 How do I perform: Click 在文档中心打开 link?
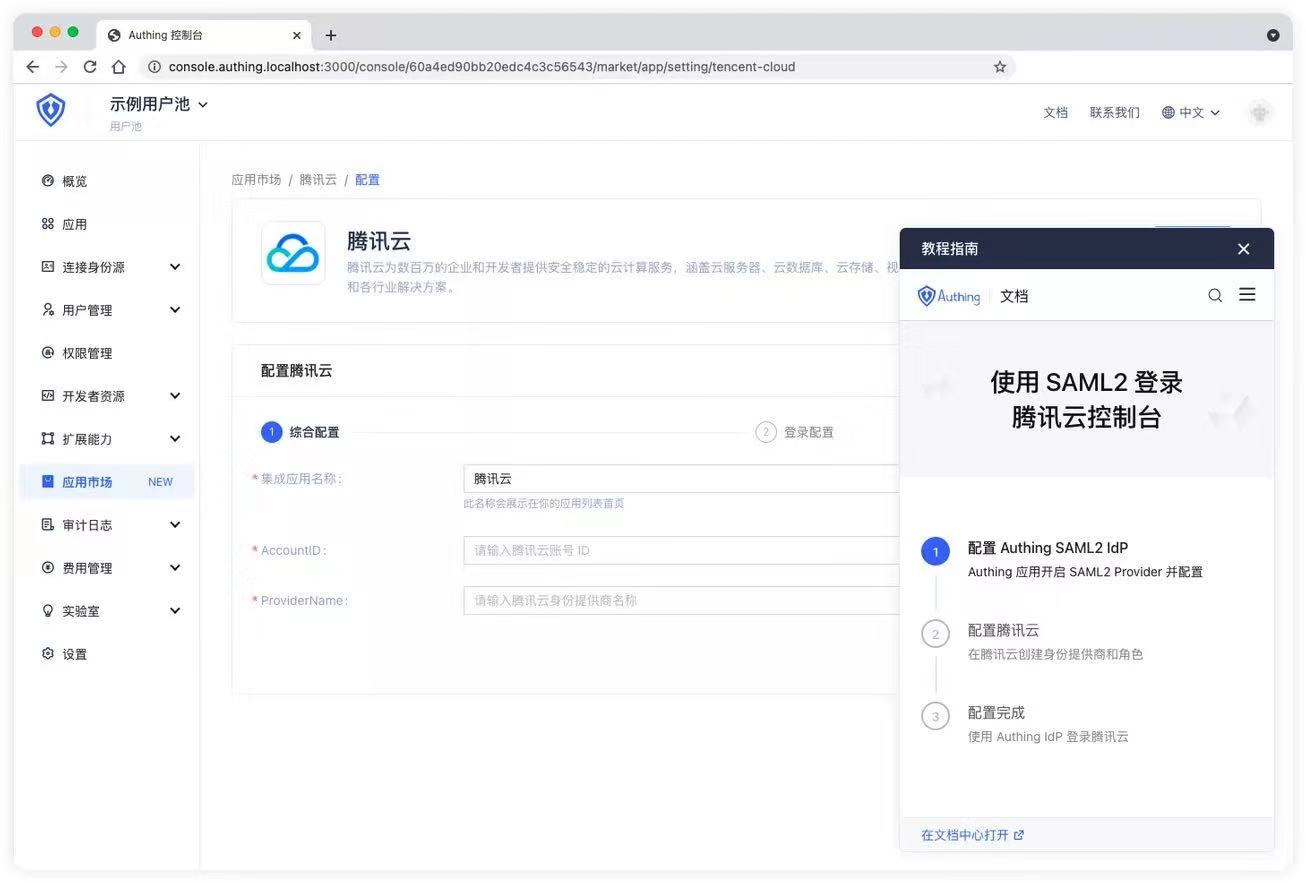[973, 835]
